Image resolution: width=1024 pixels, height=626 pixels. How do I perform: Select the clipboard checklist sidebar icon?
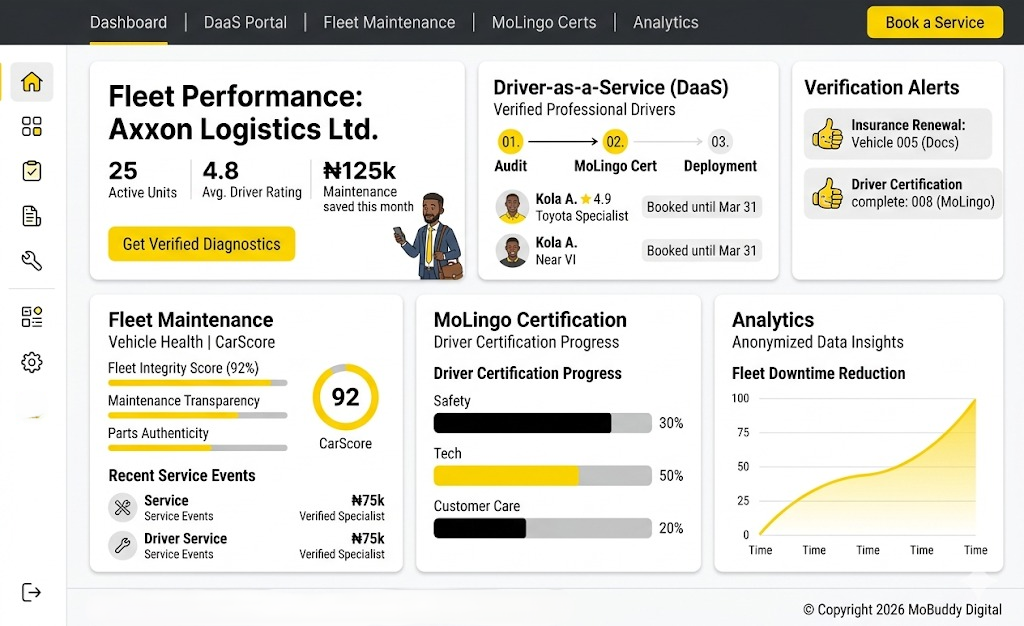point(32,171)
